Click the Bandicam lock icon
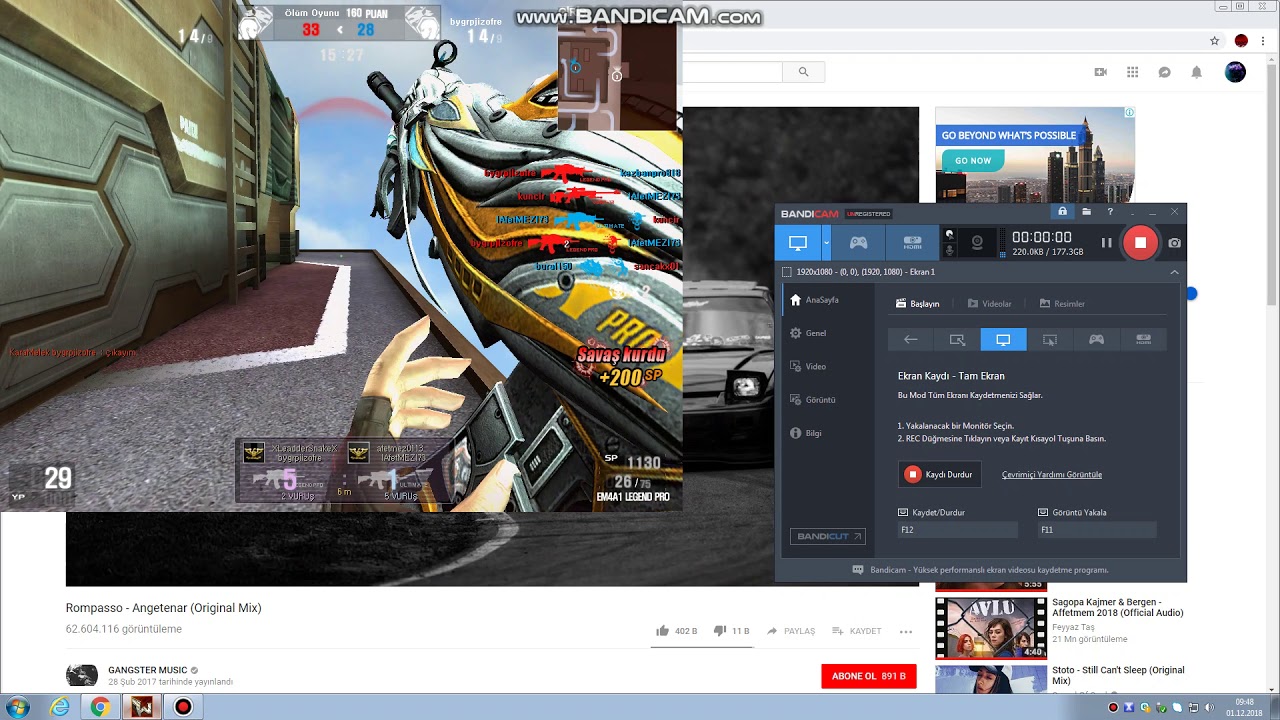 [1062, 212]
